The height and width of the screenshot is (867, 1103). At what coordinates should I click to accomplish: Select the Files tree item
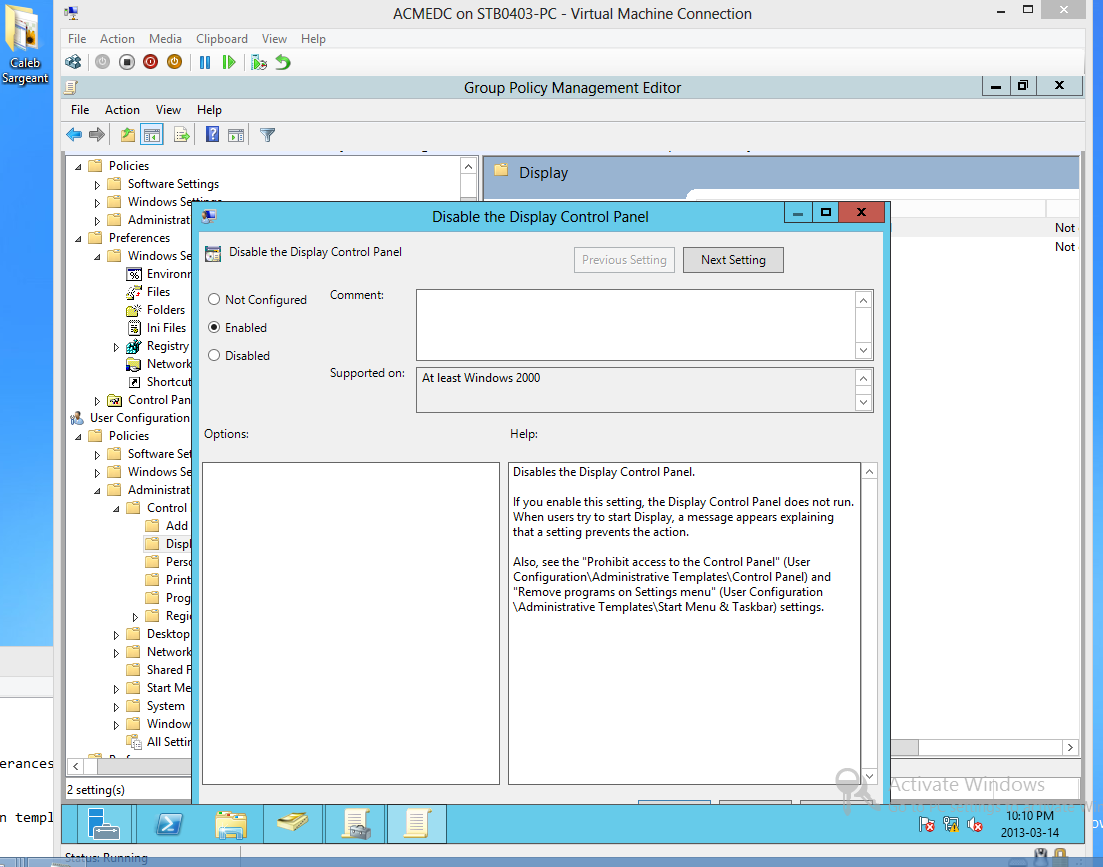(158, 292)
